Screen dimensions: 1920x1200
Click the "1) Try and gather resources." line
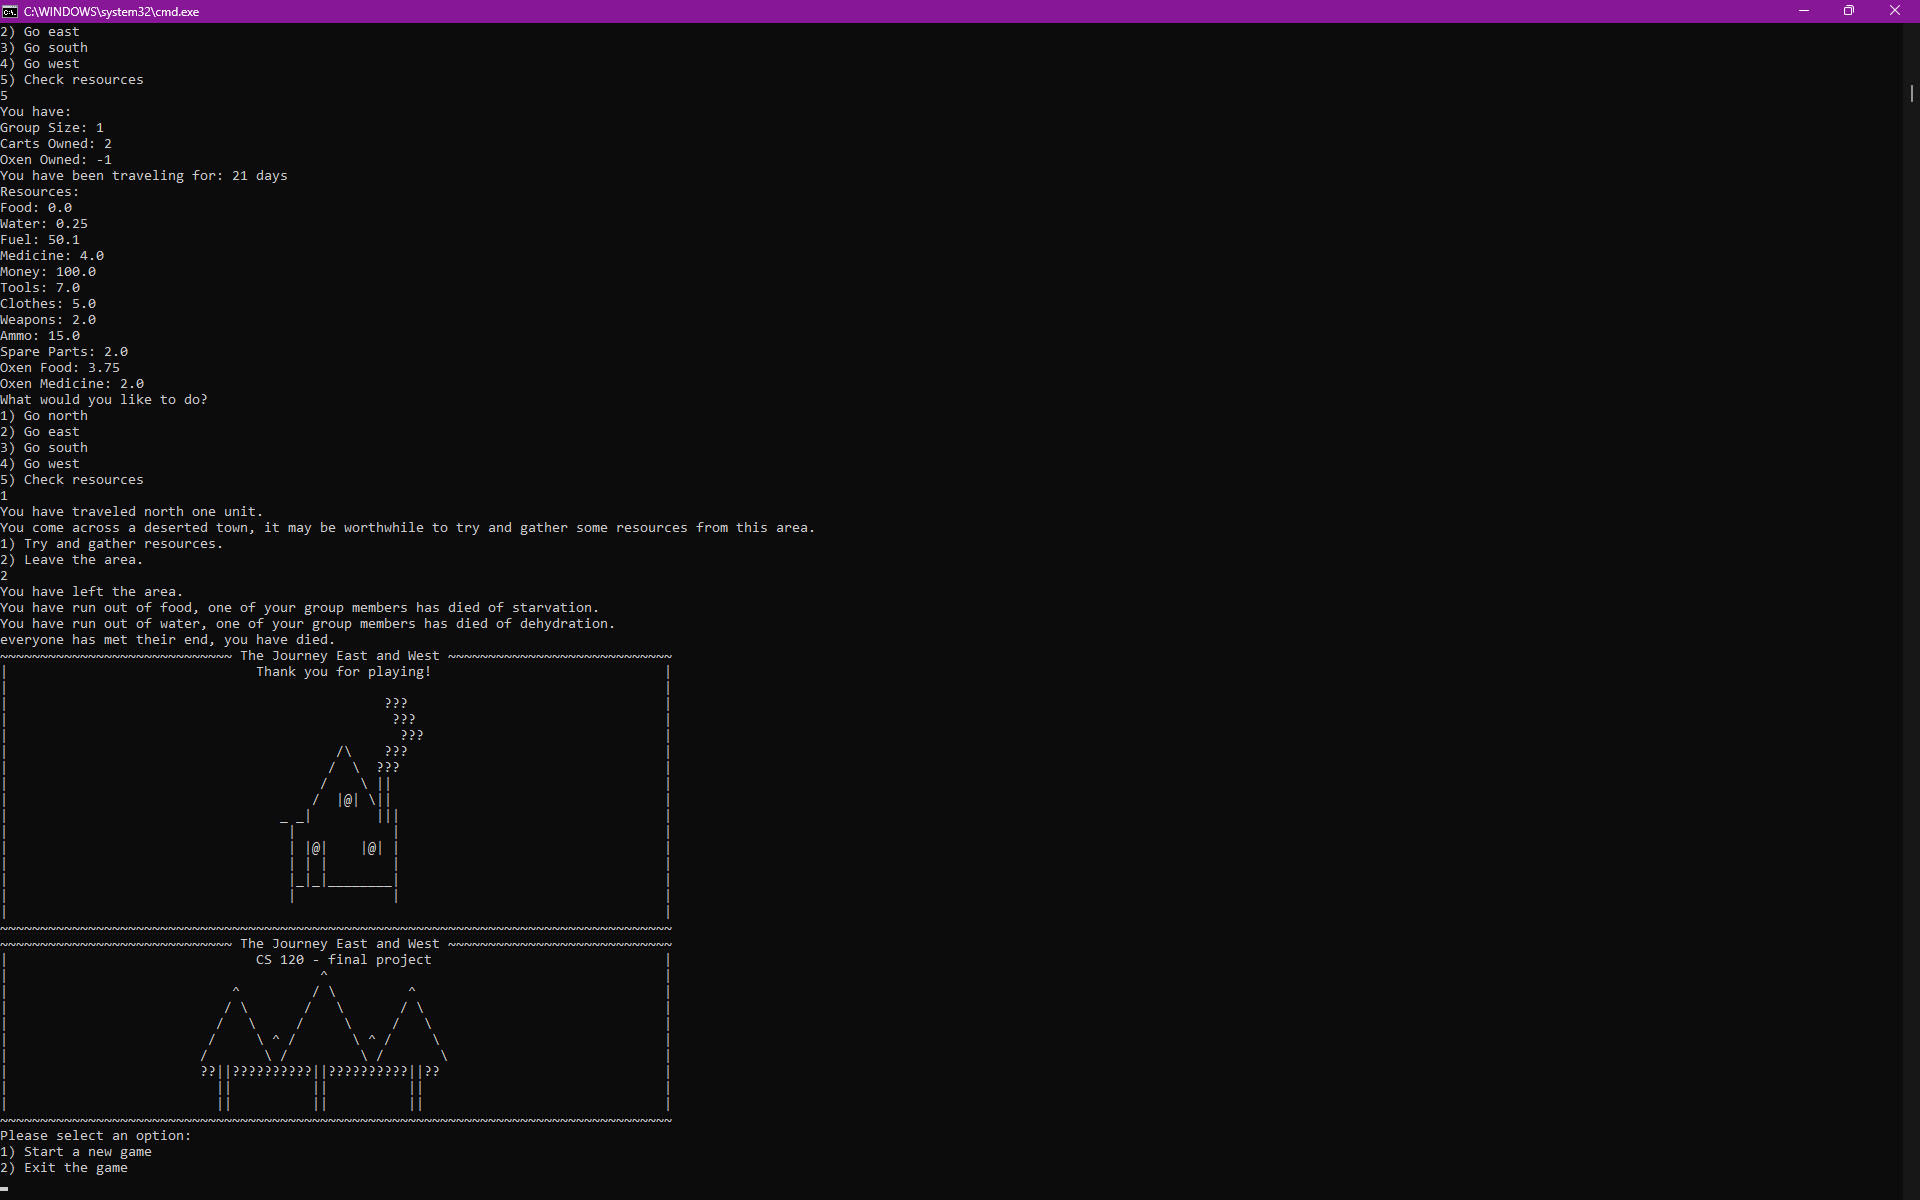(x=112, y=543)
